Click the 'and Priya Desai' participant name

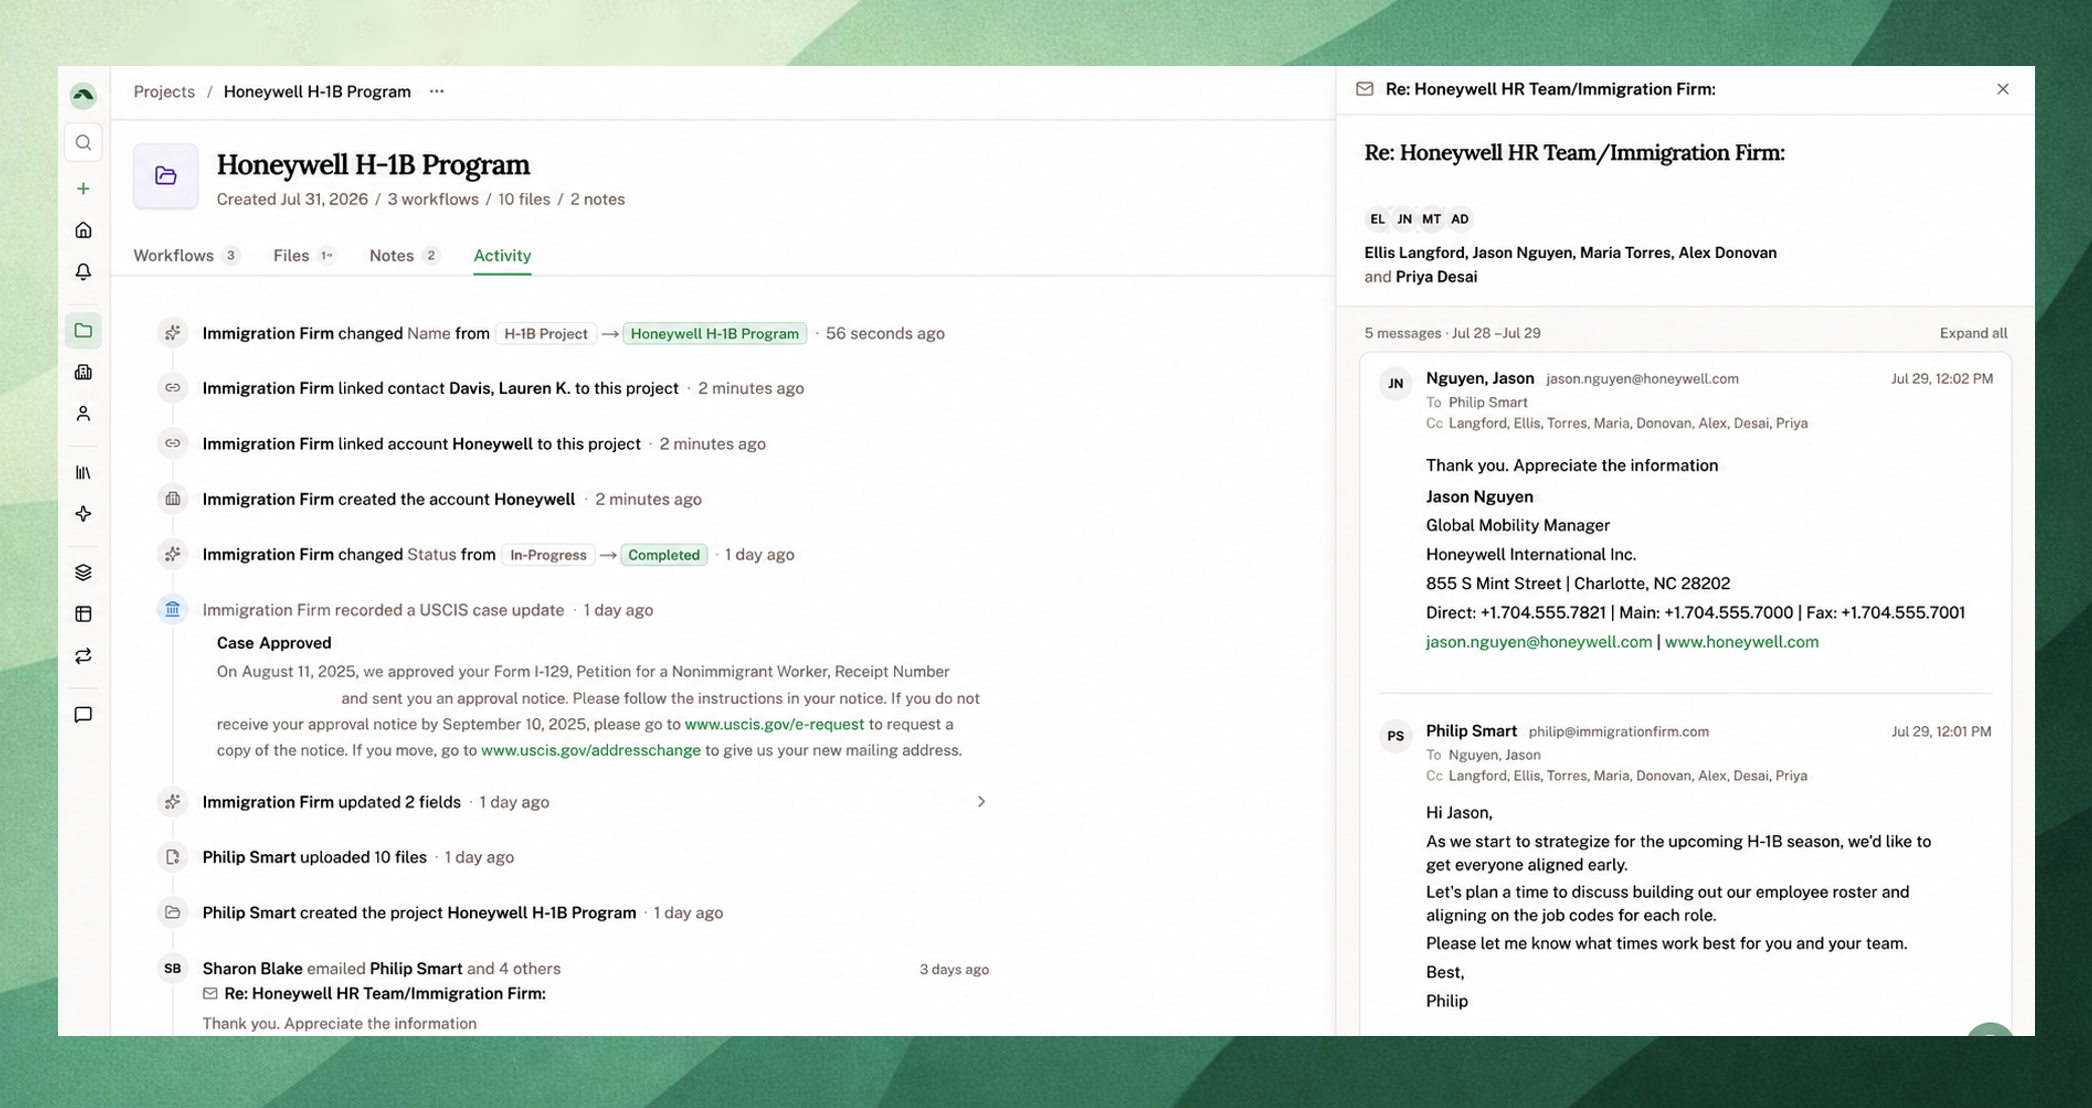[x=1420, y=277]
